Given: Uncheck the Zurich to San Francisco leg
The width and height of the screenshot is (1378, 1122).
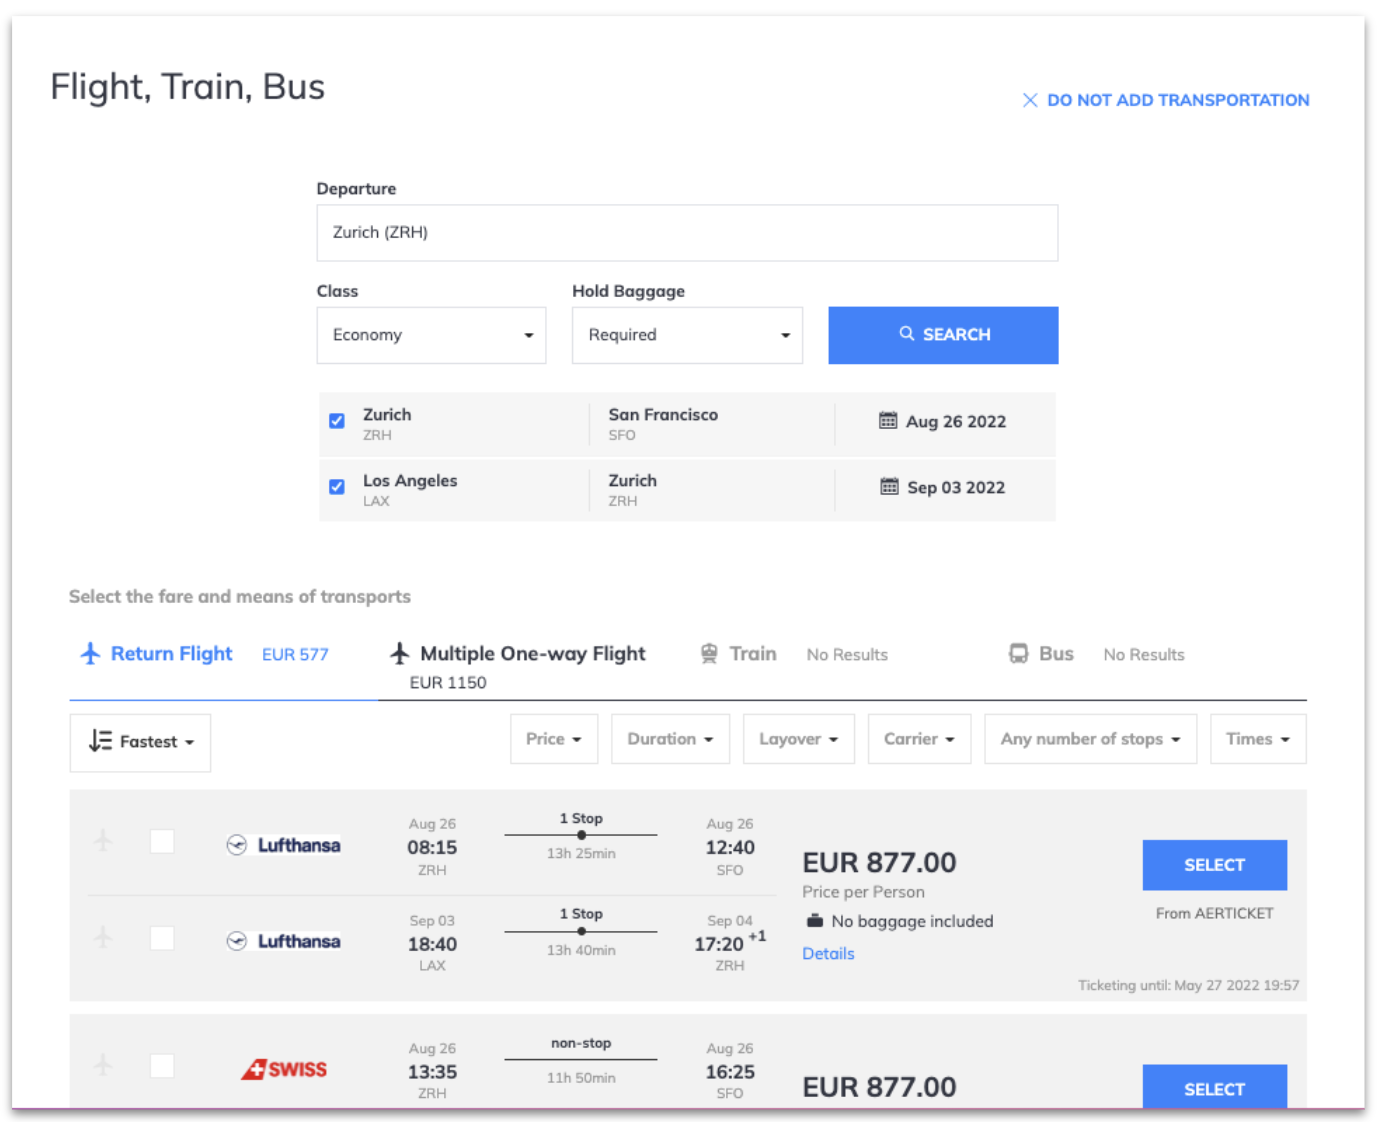Looking at the screenshot, I should point(337,421).
